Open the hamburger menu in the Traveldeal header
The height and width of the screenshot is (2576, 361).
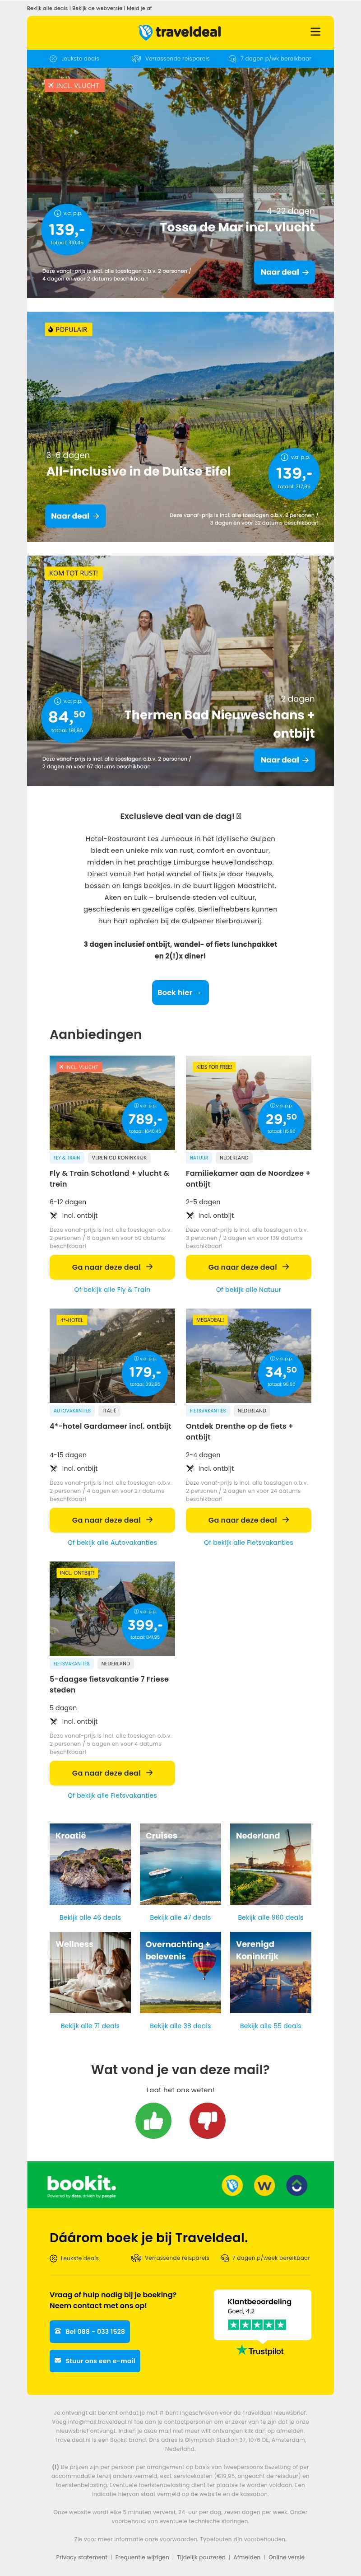click(315, 32)
